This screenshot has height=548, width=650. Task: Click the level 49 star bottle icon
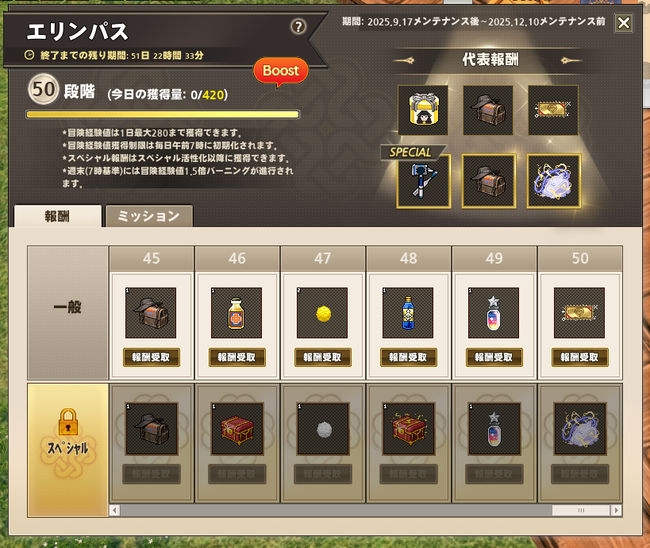[x=493, y=313]
